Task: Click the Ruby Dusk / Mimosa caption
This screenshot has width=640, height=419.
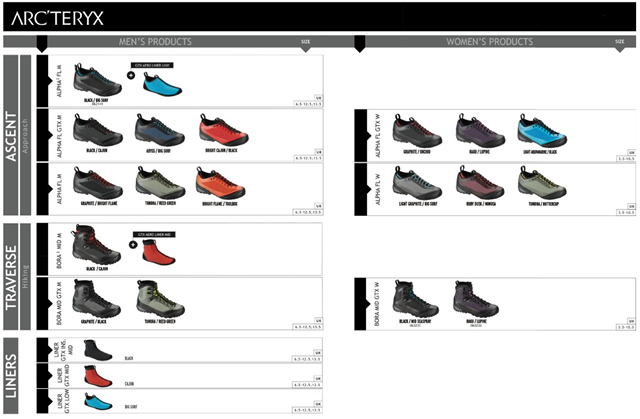Action: tap(481, 204)
